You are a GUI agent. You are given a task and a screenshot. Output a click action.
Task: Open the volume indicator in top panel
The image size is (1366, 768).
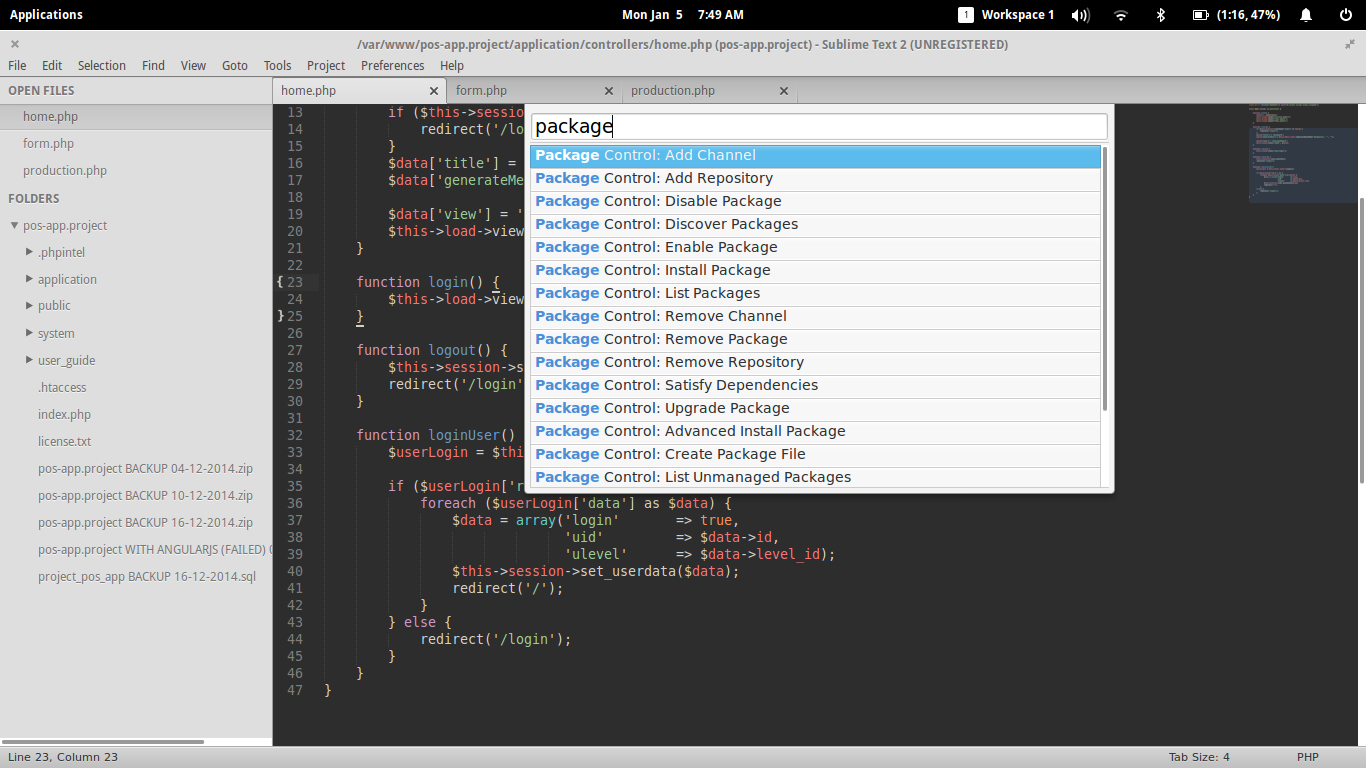coord(1080,15)
